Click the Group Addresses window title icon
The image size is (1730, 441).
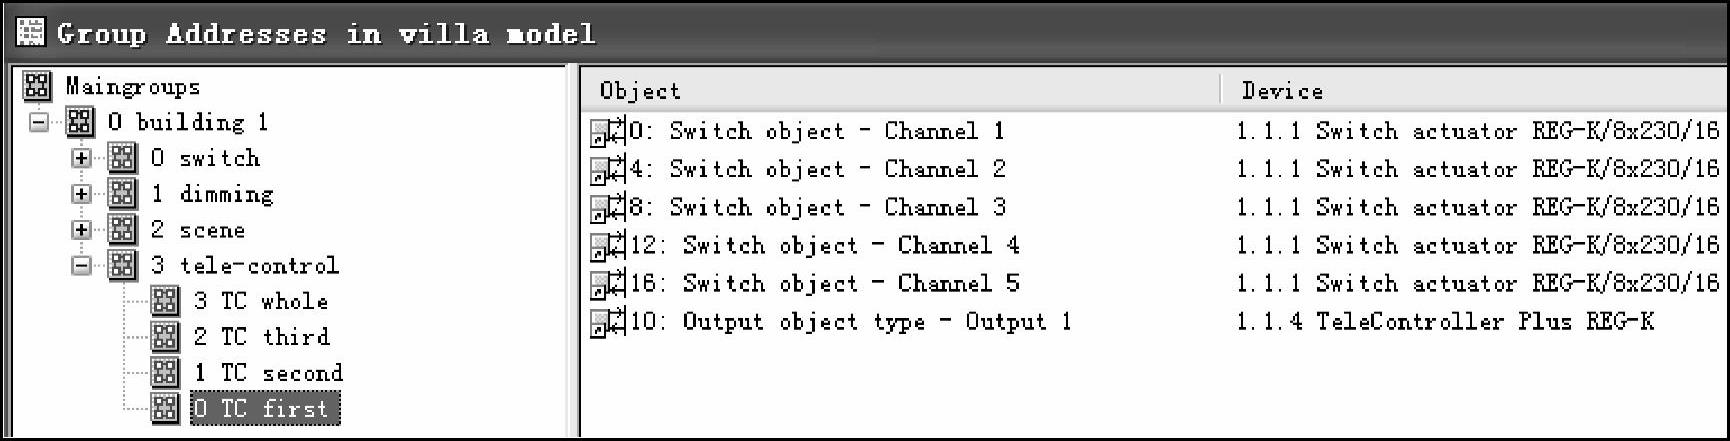pyautogui.click(x=31, y=33)
